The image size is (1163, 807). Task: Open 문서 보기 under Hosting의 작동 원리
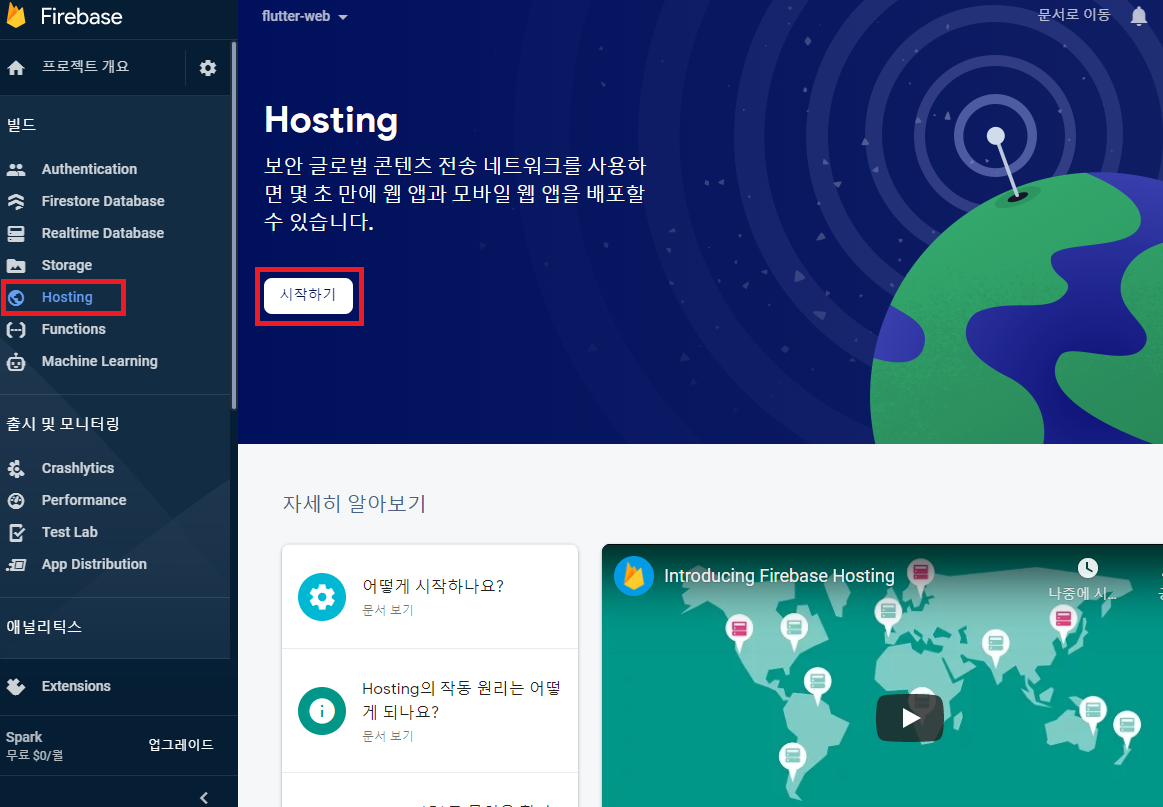(387, 736)
